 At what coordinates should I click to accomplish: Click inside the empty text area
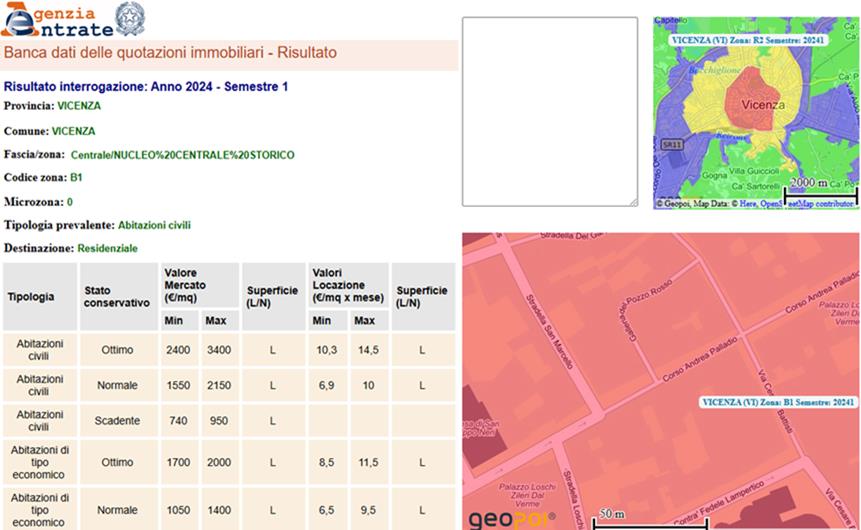pyautogui.click(x=549, y=111)
